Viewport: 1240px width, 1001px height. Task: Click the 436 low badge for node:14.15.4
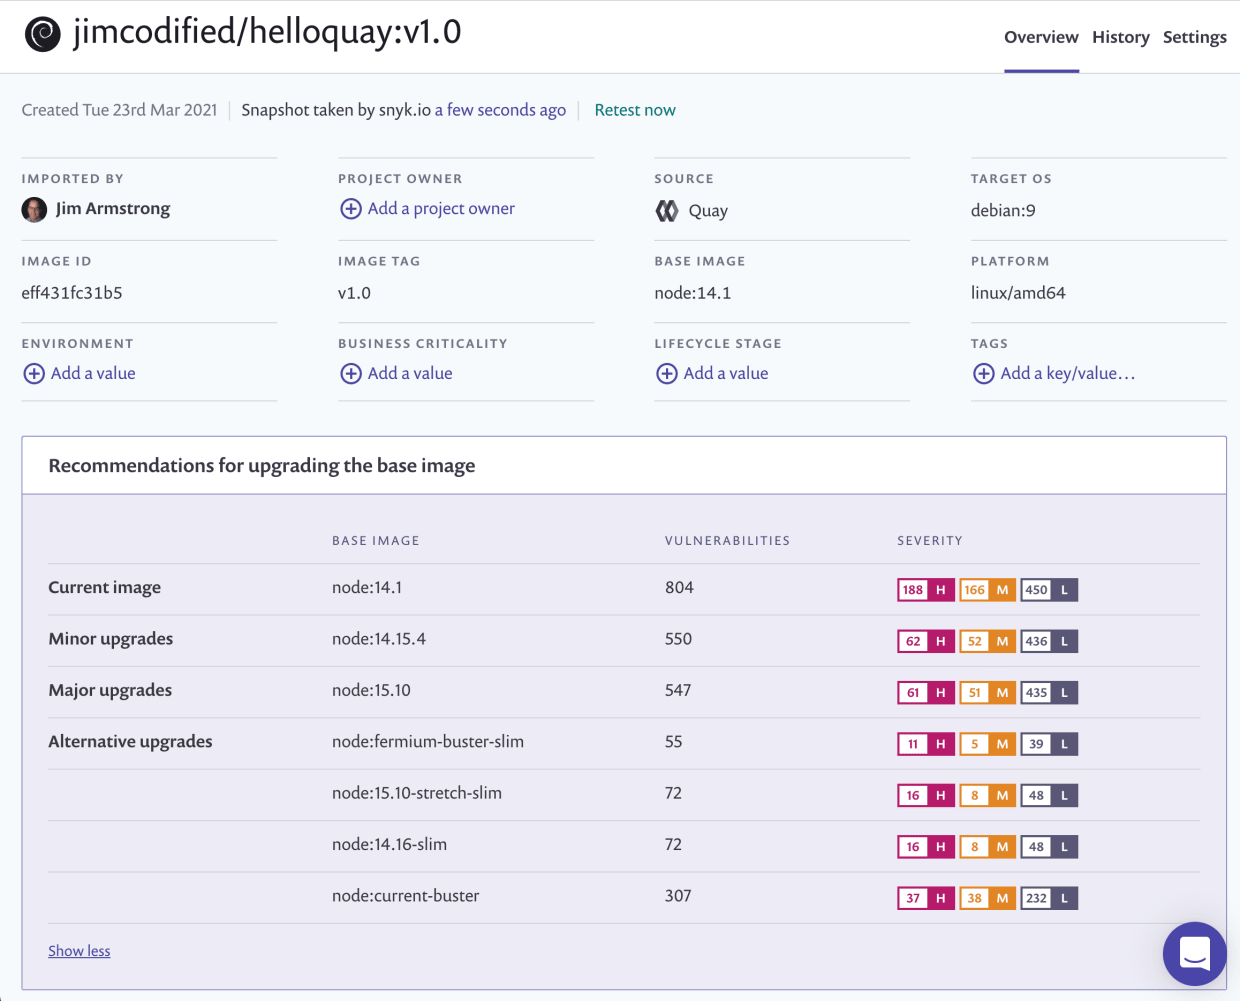click(x=1049, y=641)
